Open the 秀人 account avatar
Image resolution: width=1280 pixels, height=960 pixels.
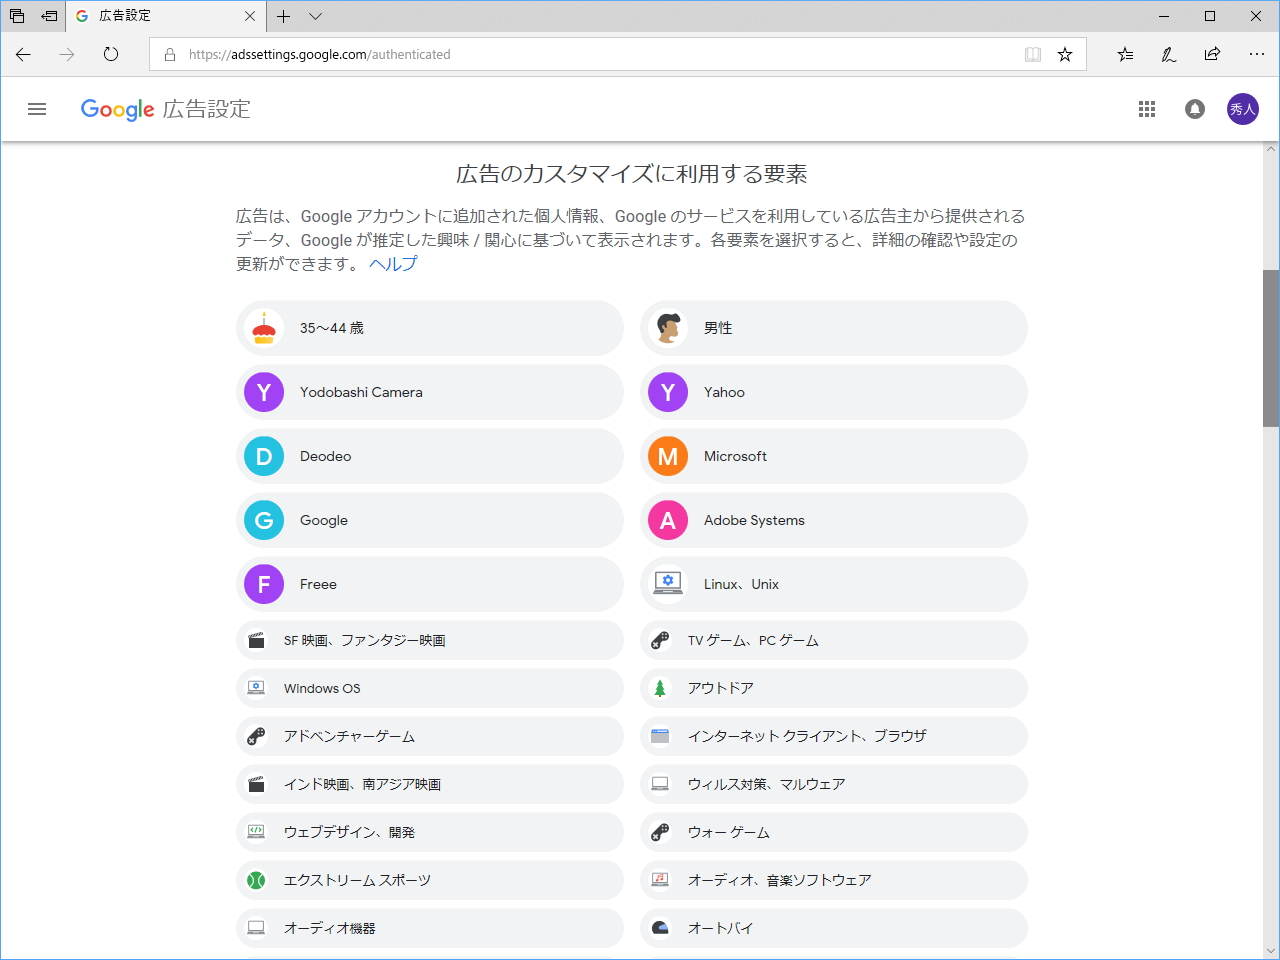1243,109
